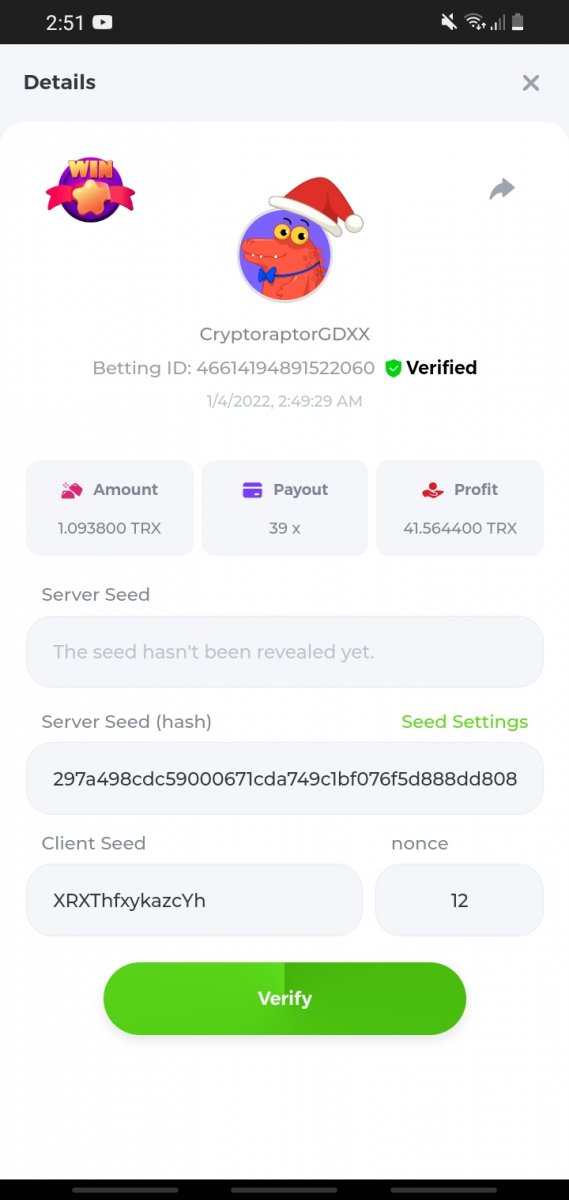Image resolution: width=569 pixels, height=1200 pixels.
Task: Tap the 41.564400 TRX Profit card
Action: click(460, 508)
